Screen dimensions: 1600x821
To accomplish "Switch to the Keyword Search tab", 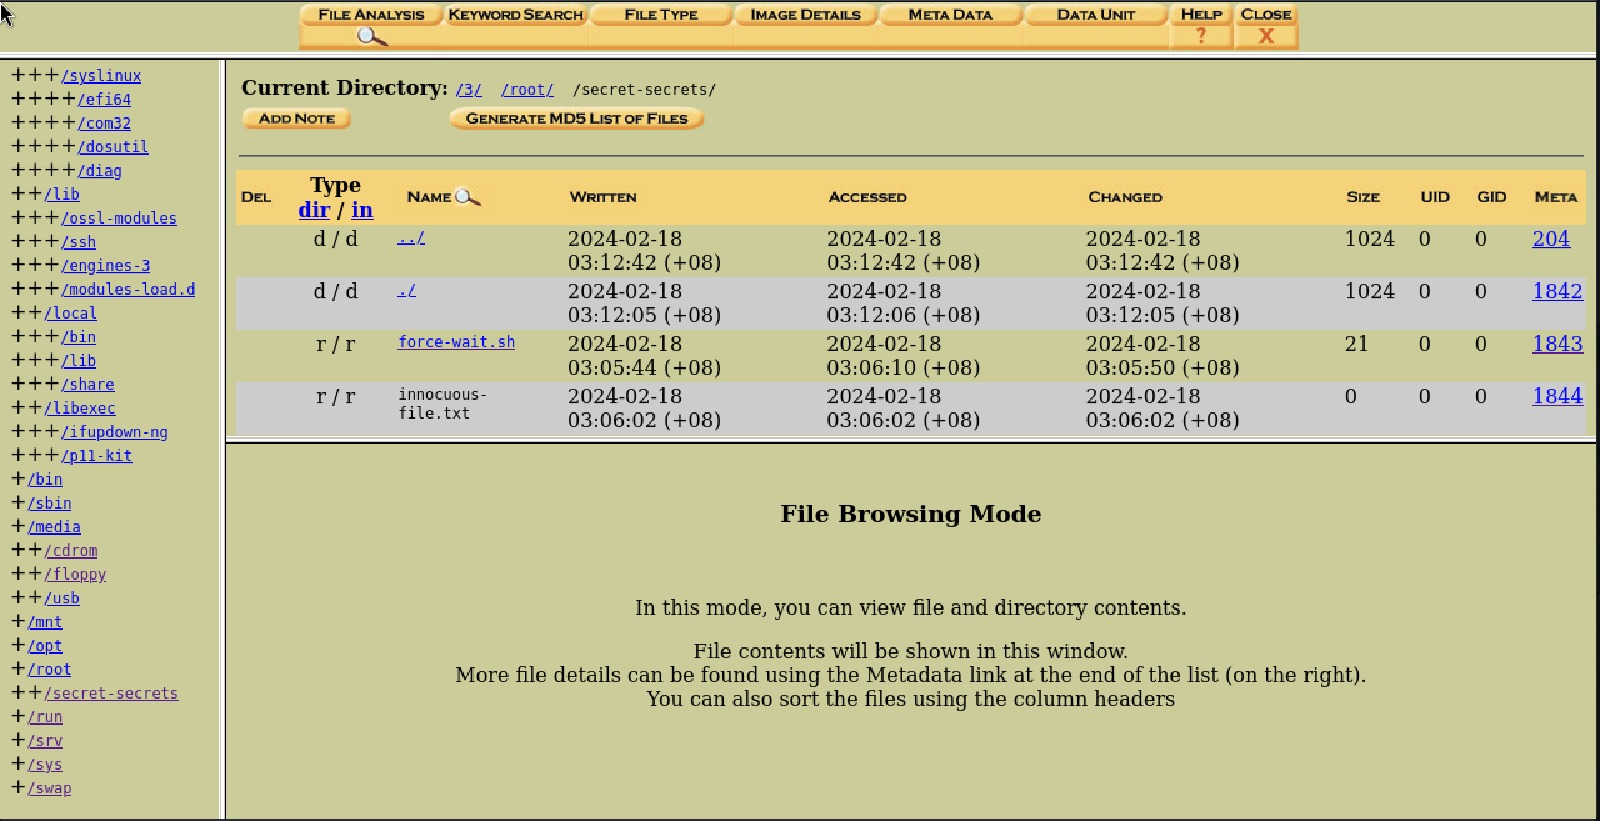I will click(515, 15).
